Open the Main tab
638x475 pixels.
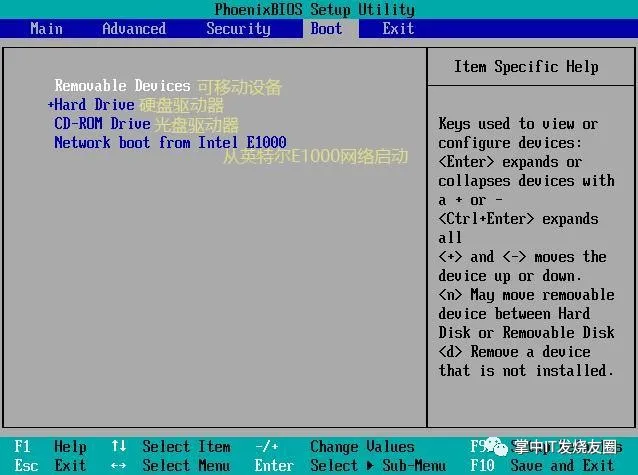coord(46,28)
